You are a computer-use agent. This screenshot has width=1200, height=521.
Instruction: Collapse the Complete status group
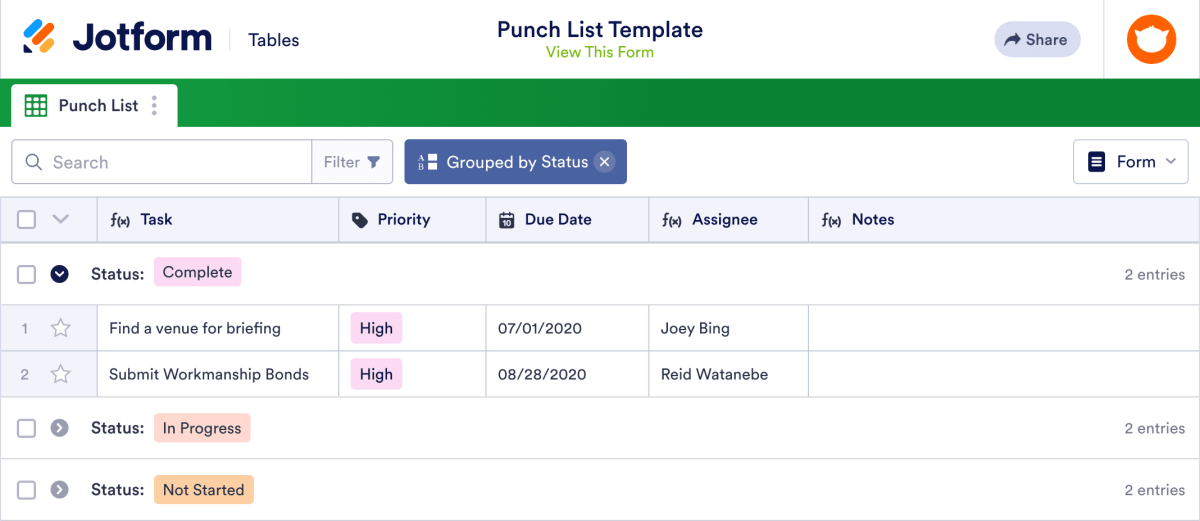pyautogui.click(x=60, y=273)
